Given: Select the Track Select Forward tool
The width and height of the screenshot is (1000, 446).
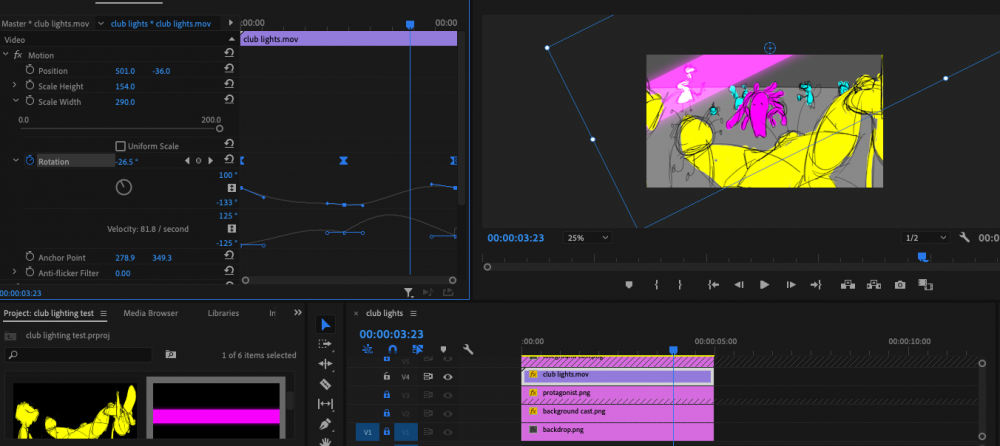Looking at the screenshot, I should 325,344.
